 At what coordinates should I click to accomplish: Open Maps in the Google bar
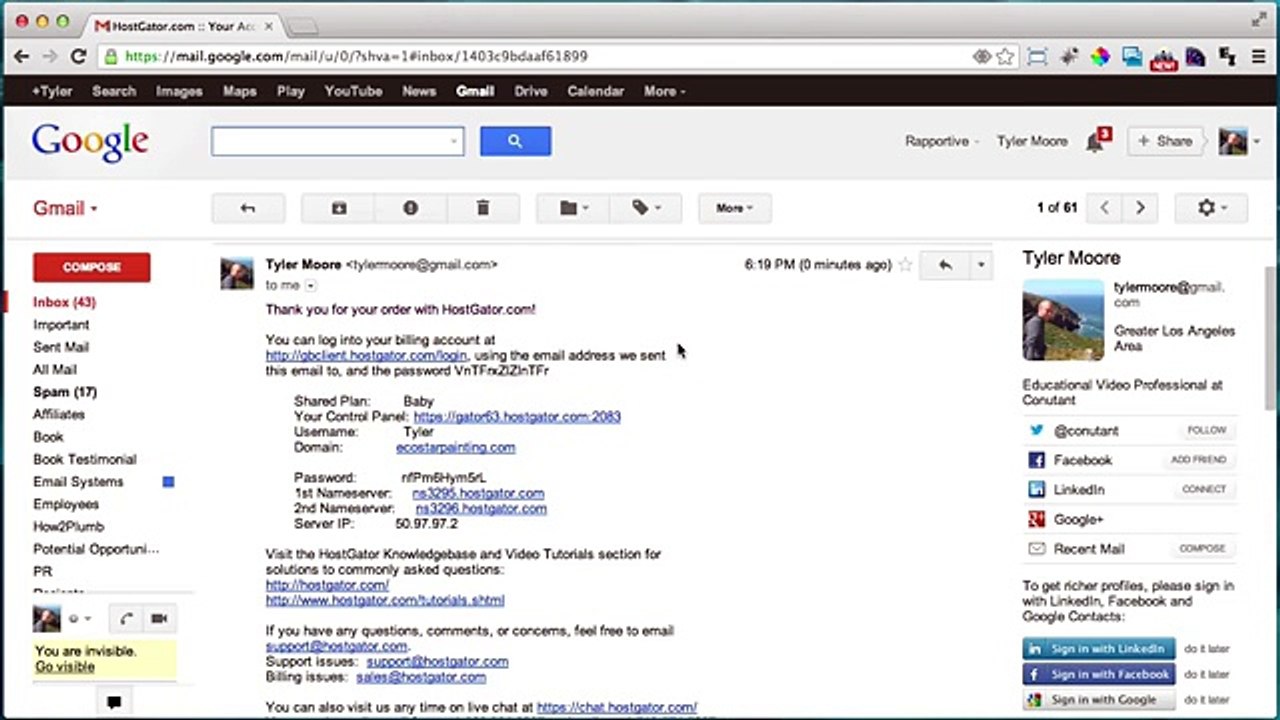tap(240, 91)
